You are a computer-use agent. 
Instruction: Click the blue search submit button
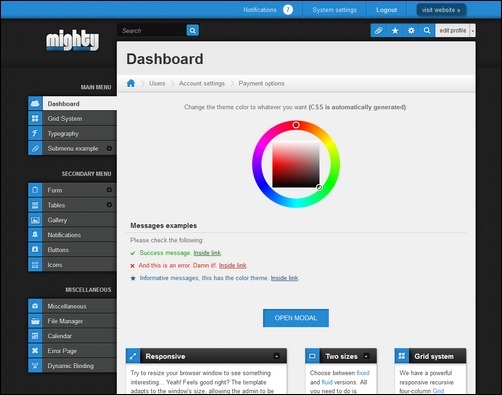(193, 30)
